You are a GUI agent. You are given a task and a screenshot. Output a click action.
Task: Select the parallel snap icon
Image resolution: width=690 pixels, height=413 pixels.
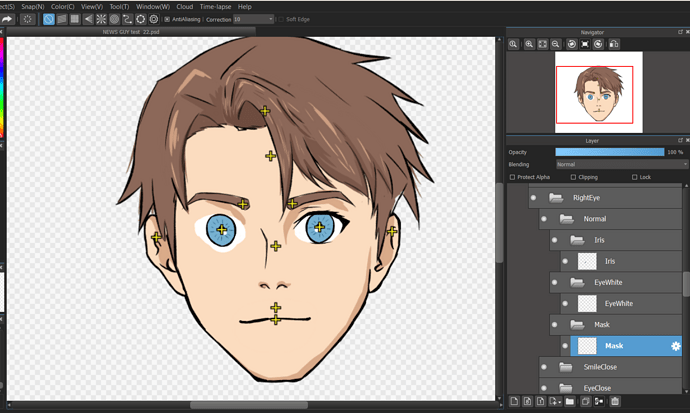click(62, 19)
